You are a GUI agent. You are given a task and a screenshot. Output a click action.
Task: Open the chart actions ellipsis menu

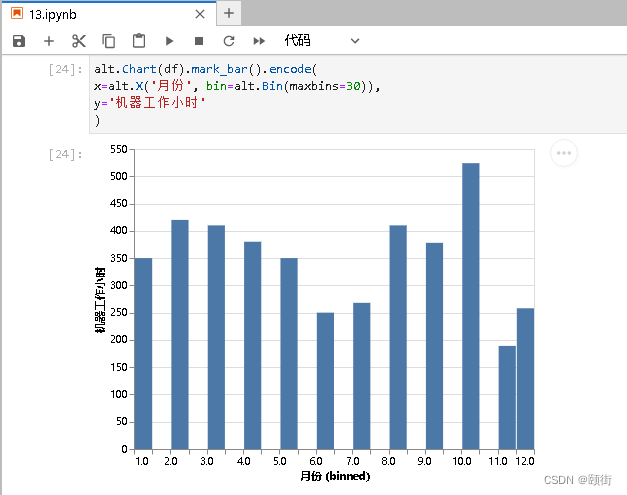[x=564, y=153]
